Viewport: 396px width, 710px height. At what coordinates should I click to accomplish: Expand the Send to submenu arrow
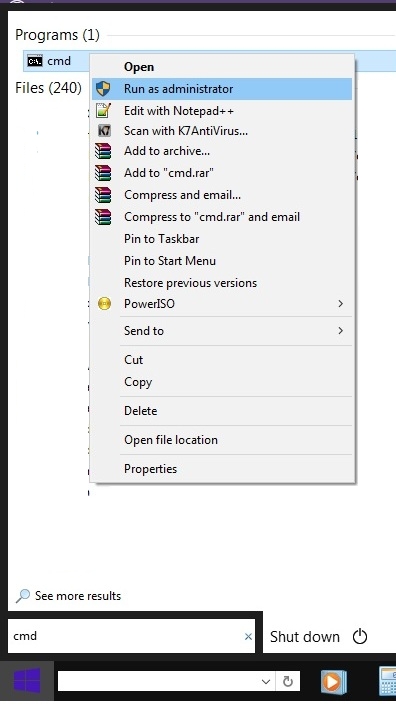coord(341,331)
